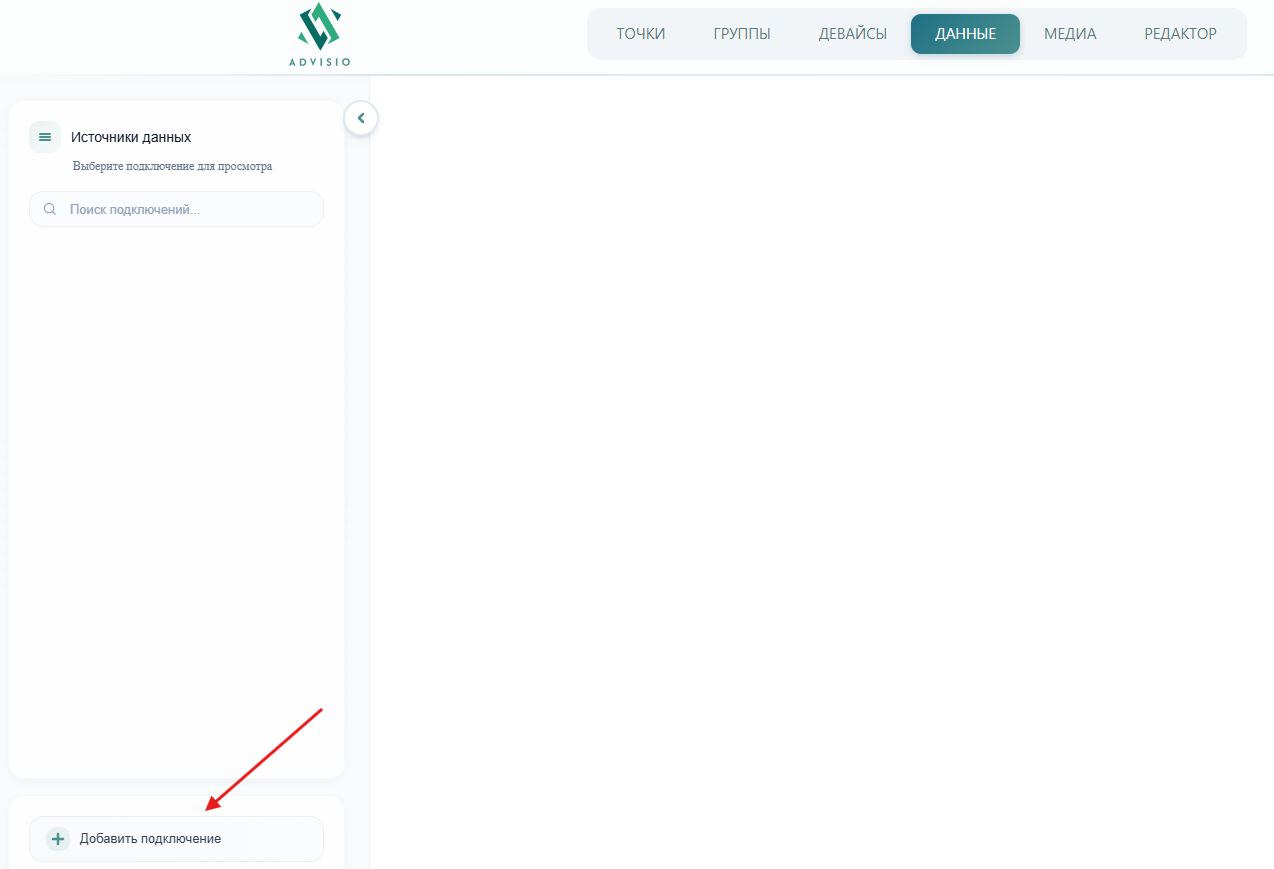Click the vertical divider beside the sidebar

click(x=369, y=500)
